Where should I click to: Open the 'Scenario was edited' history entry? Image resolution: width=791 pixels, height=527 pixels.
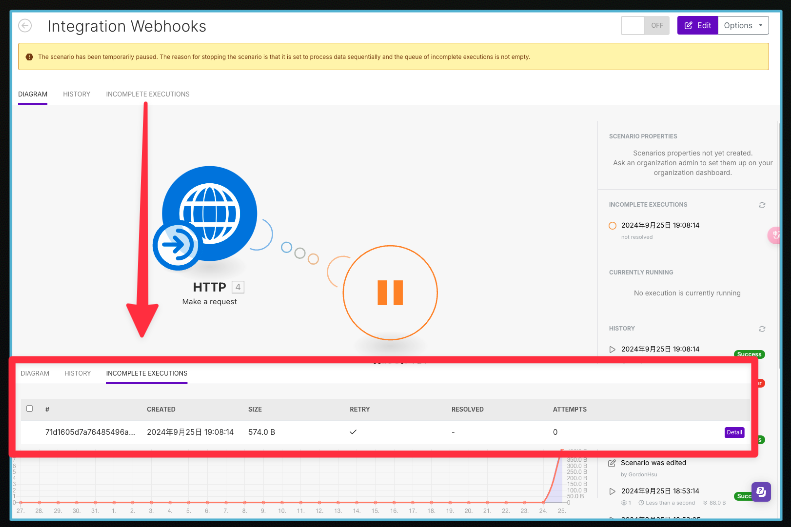coord(653,462)
